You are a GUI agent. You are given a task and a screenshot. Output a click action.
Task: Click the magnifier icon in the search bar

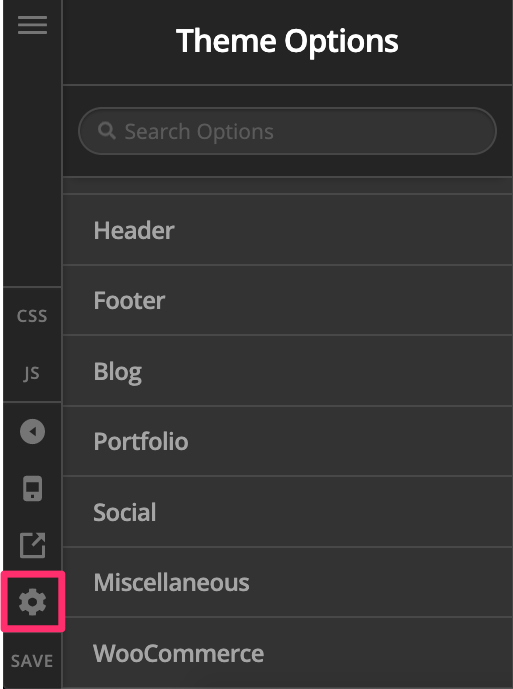pyautogui.click(x=106, y=131)
